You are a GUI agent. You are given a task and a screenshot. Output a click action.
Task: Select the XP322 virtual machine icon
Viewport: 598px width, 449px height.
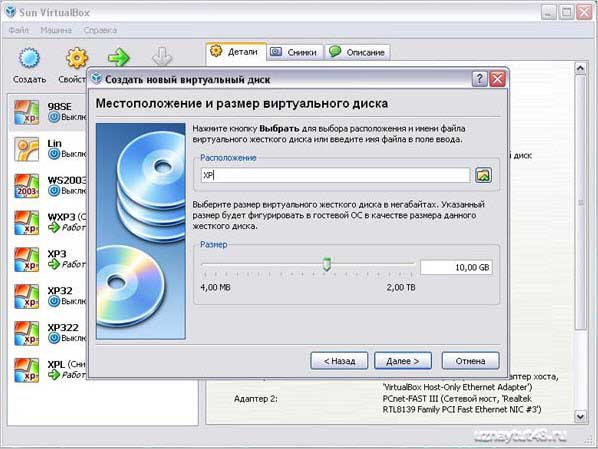point(27,333)
